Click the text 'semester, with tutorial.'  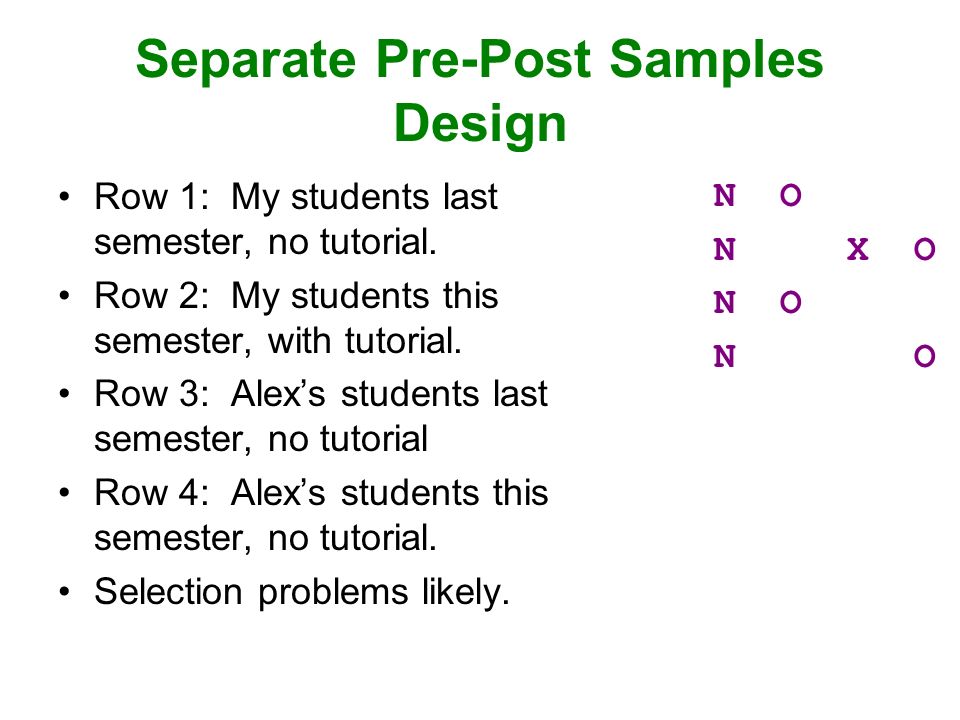click(278, 341)
